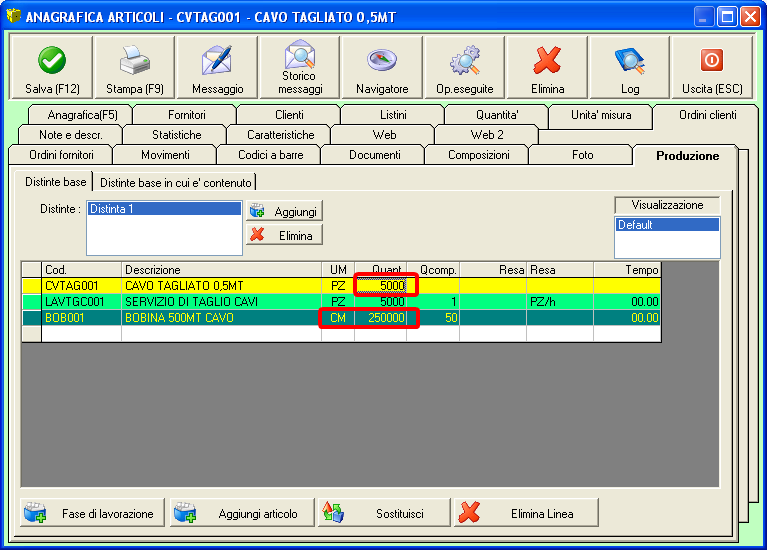Exit using the Uscita (ESC) button

[711, 68]
